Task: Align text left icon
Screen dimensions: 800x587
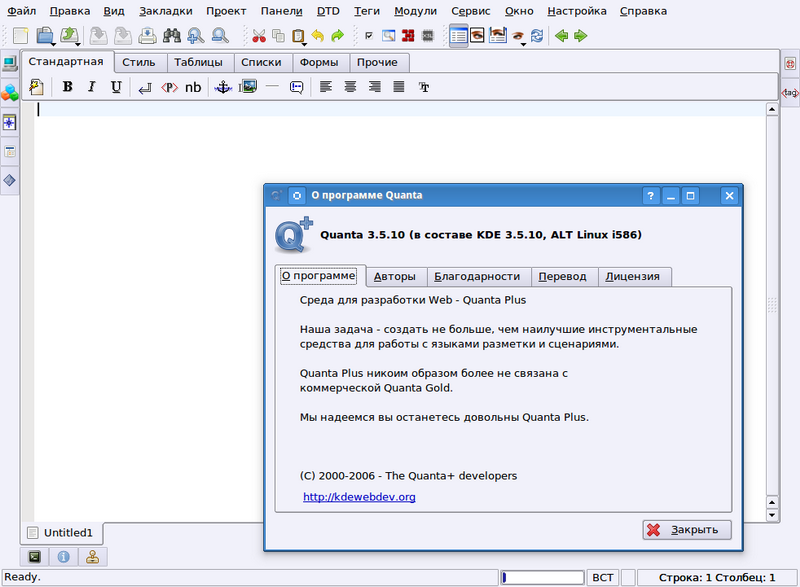Action: [x=326, y=87]
